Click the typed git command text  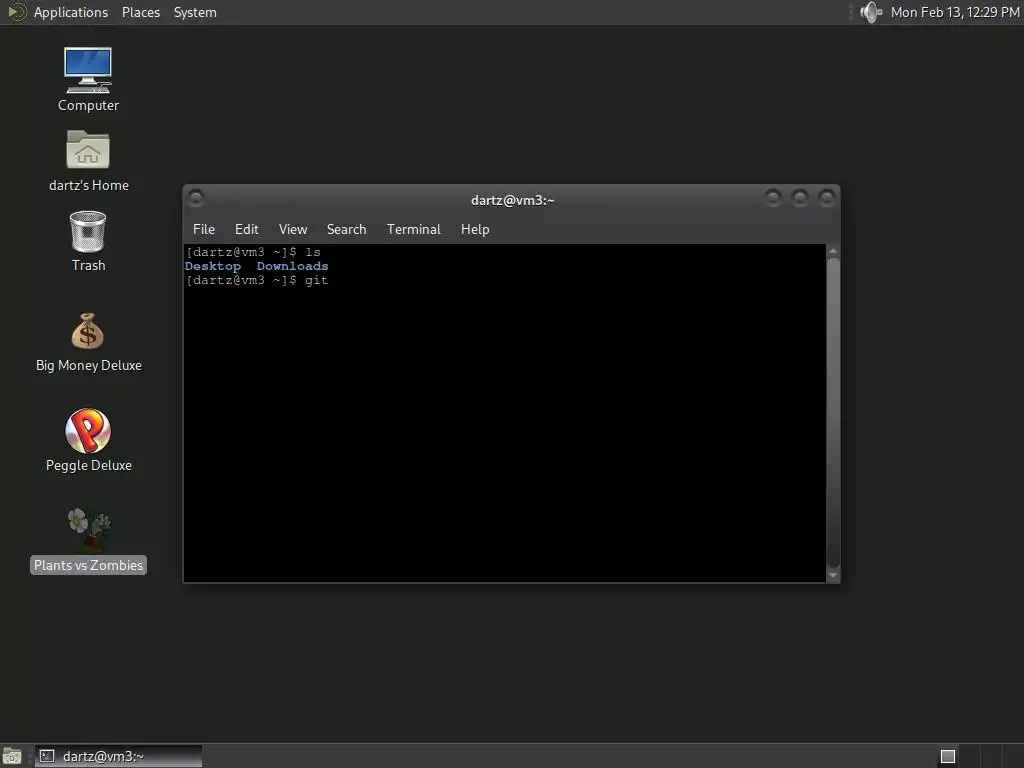(x=317, y=280)
